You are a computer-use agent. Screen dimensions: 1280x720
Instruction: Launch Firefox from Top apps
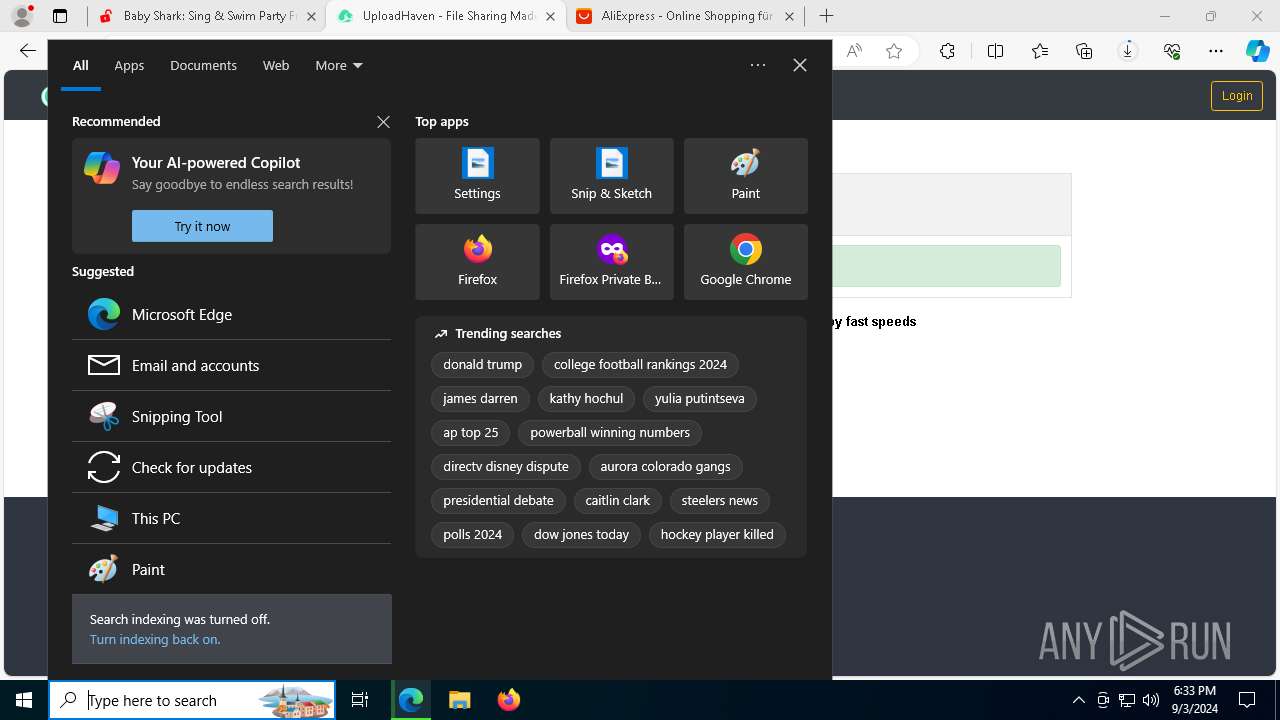tap(477, 262)
